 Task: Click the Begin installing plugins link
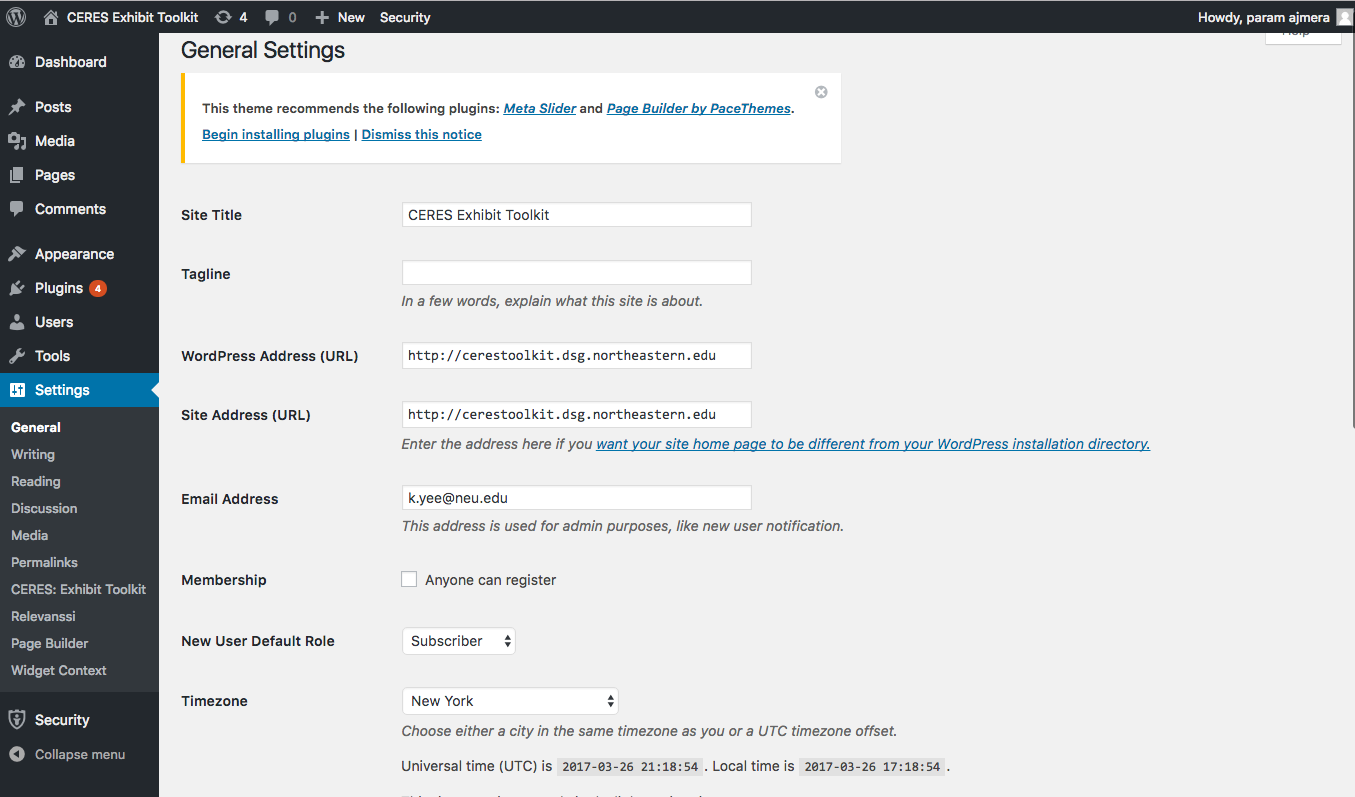click(x=276, y=134)
